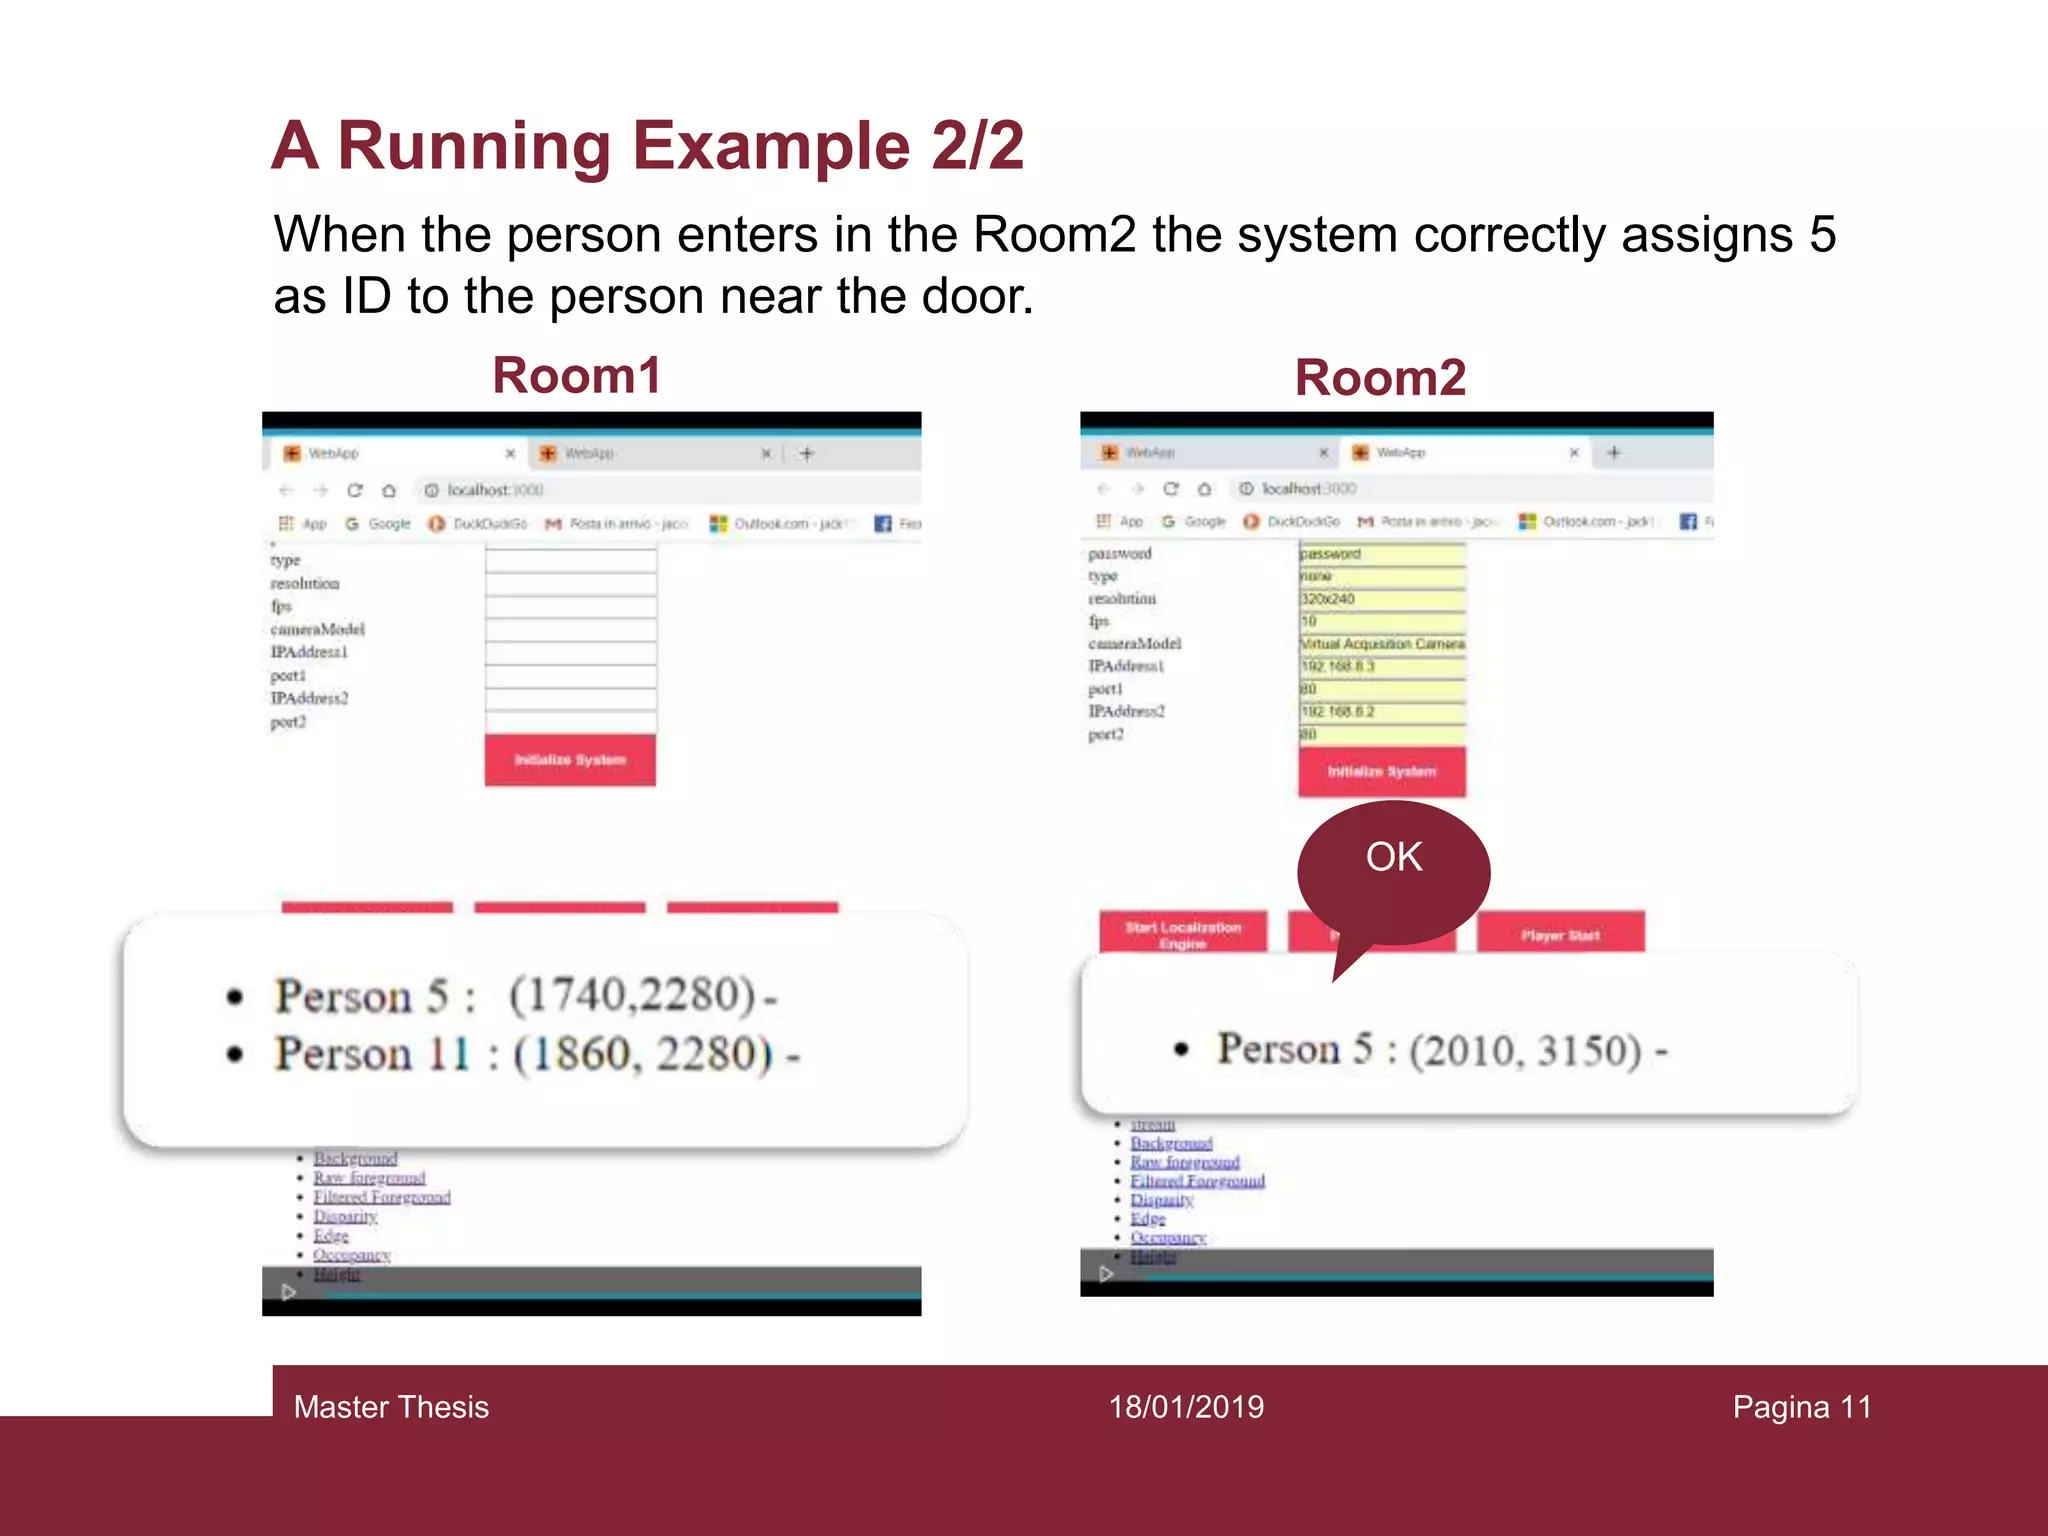Open the Raw foreground link in Room1
The image size is (2048, 1536).
tap(369, 1178)
